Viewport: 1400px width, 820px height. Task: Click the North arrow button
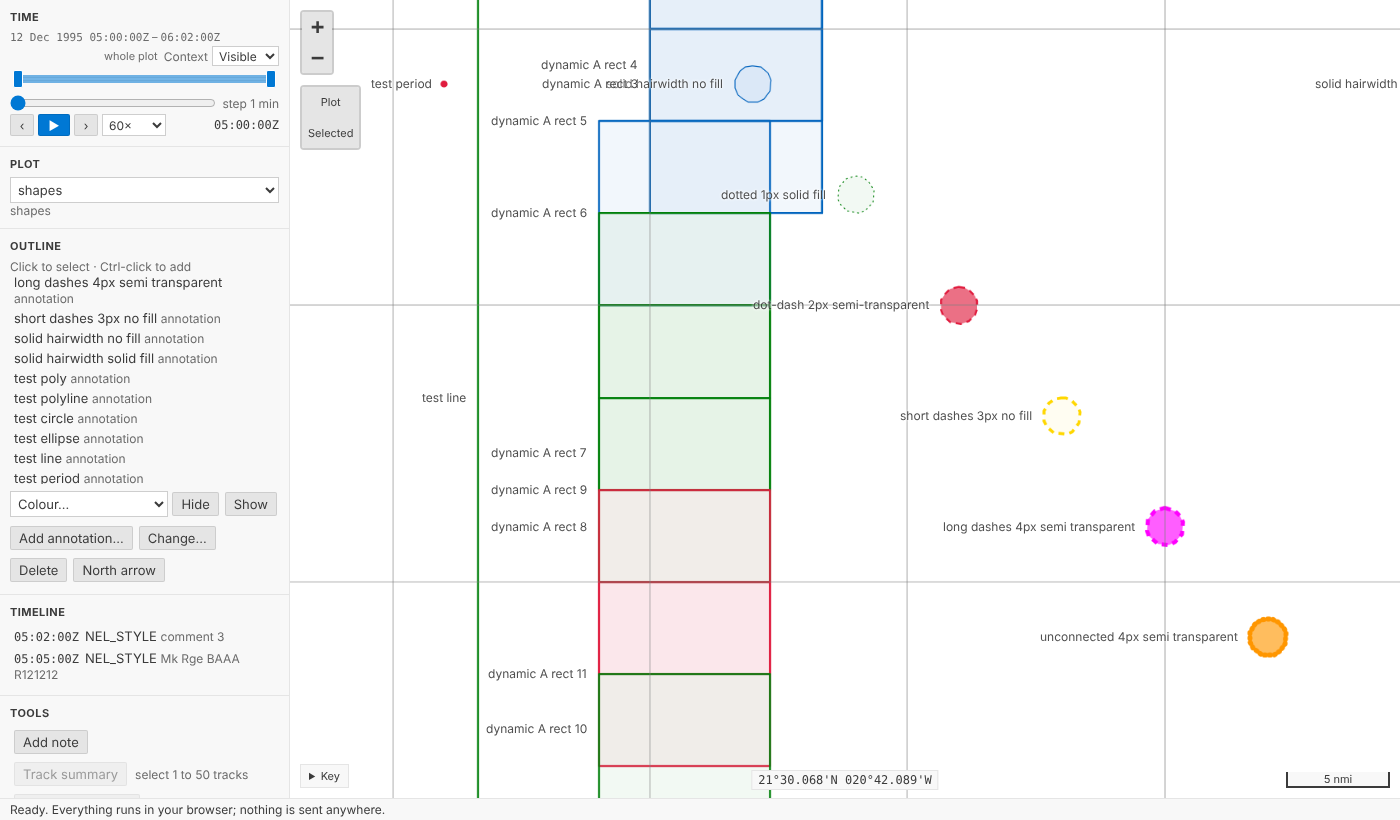point(119,570)
